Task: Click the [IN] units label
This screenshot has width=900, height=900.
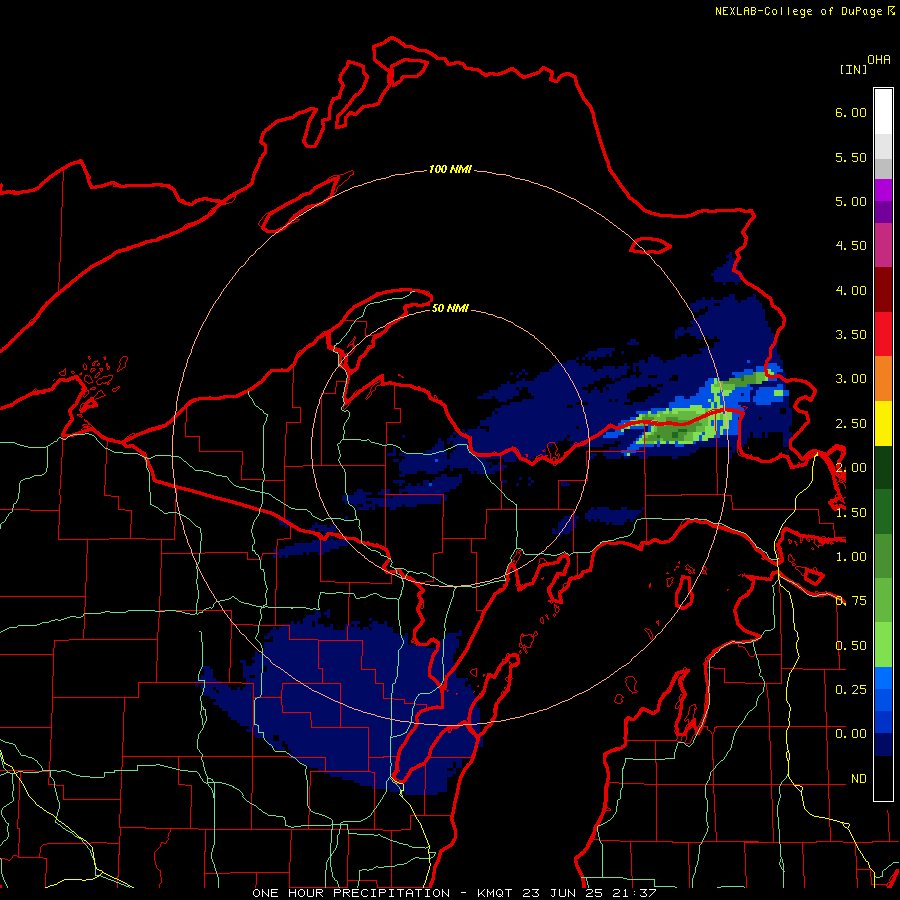Action: [x=853, y=69]
